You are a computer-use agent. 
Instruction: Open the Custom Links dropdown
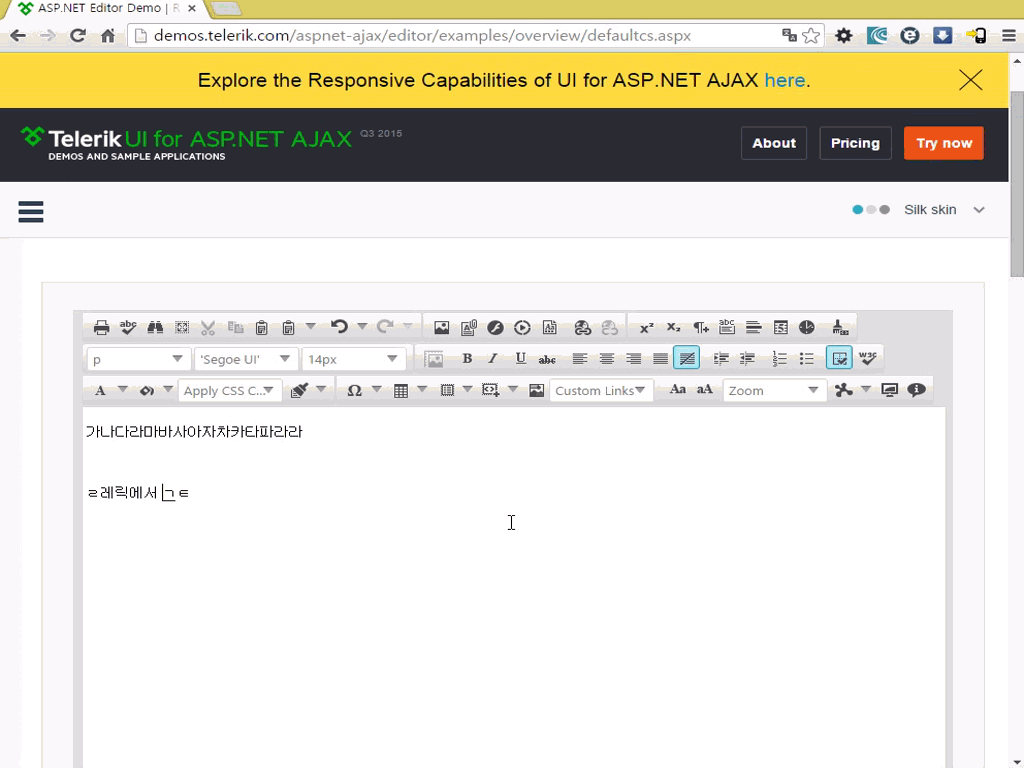[601, 391]
